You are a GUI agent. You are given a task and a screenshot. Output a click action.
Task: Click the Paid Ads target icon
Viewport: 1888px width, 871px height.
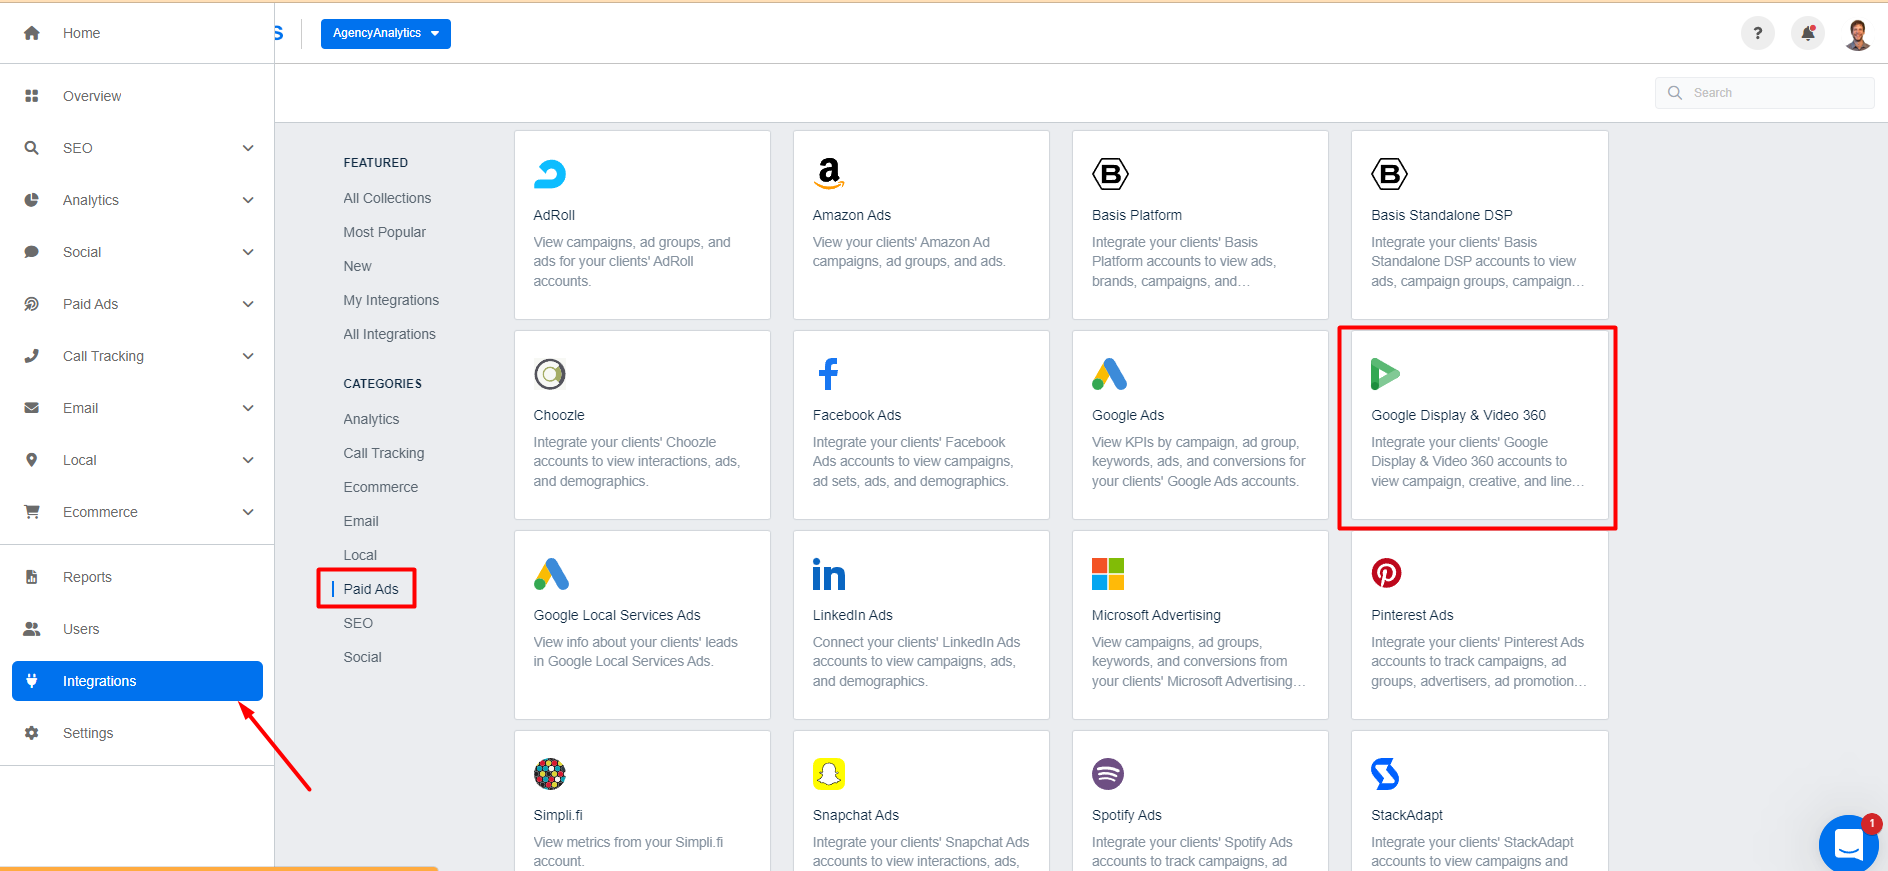click(x=32, y=304)
